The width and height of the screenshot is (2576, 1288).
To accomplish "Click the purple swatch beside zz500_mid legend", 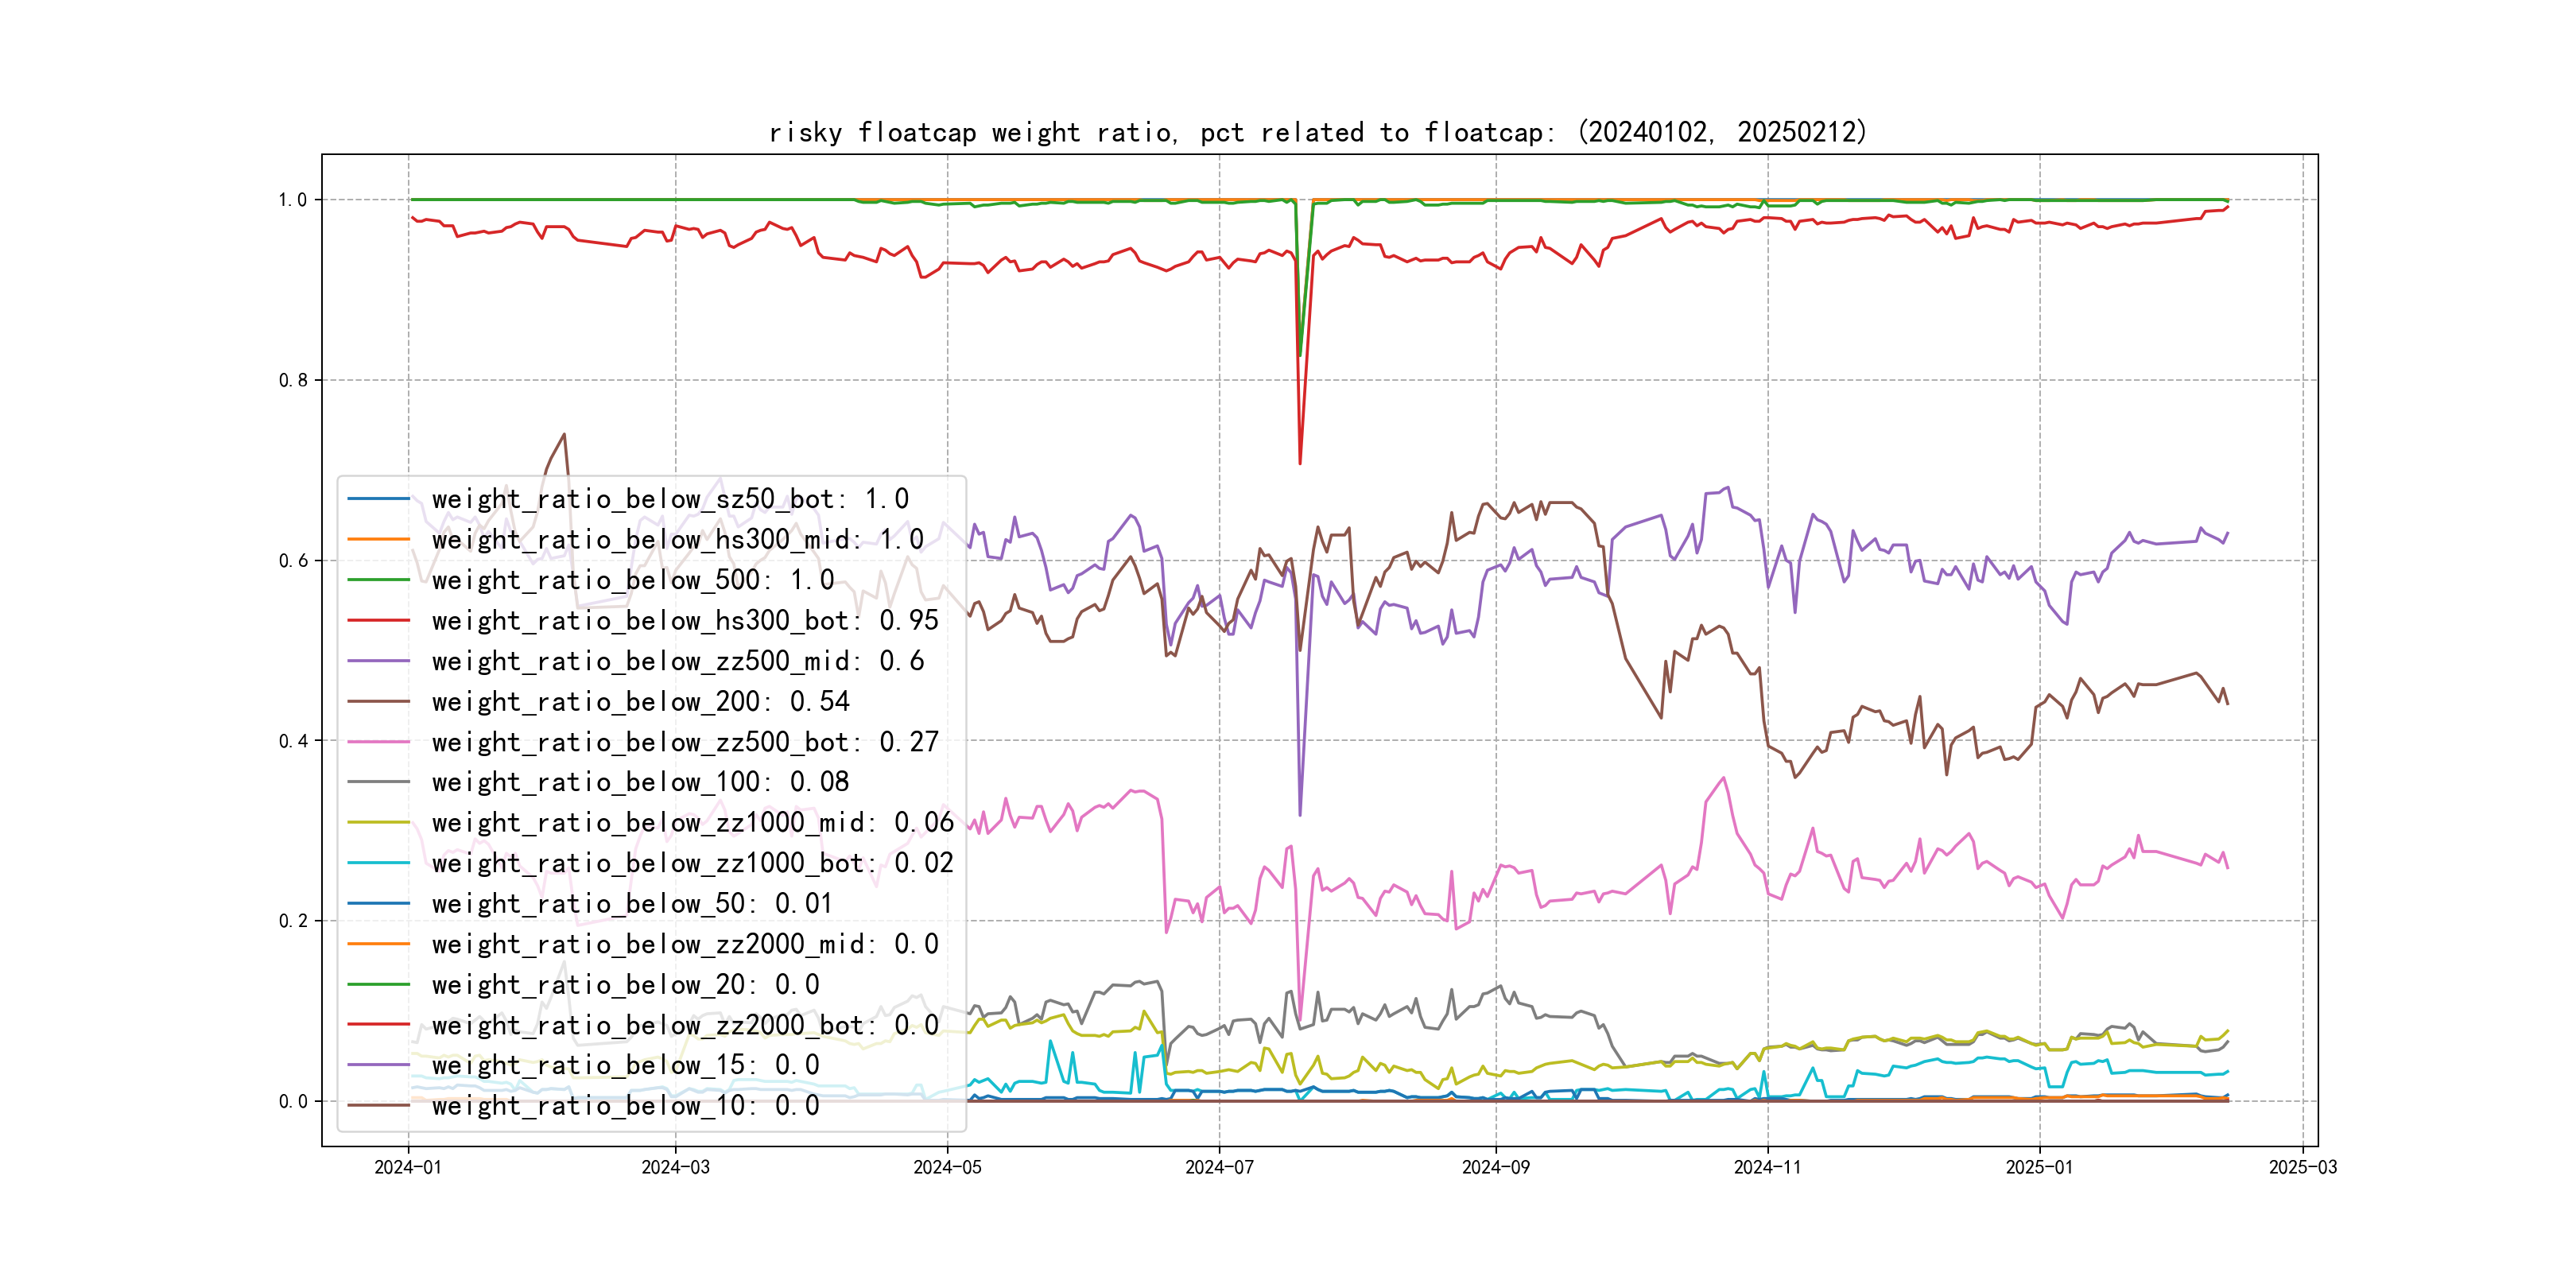I will (x=378, y=661).
